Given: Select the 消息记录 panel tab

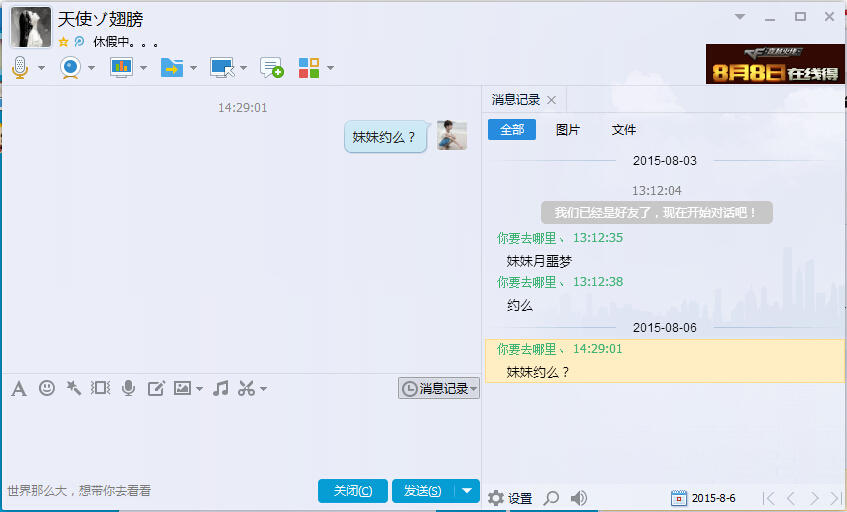Looking at the screenshot, I should click(x=516, y=100).
